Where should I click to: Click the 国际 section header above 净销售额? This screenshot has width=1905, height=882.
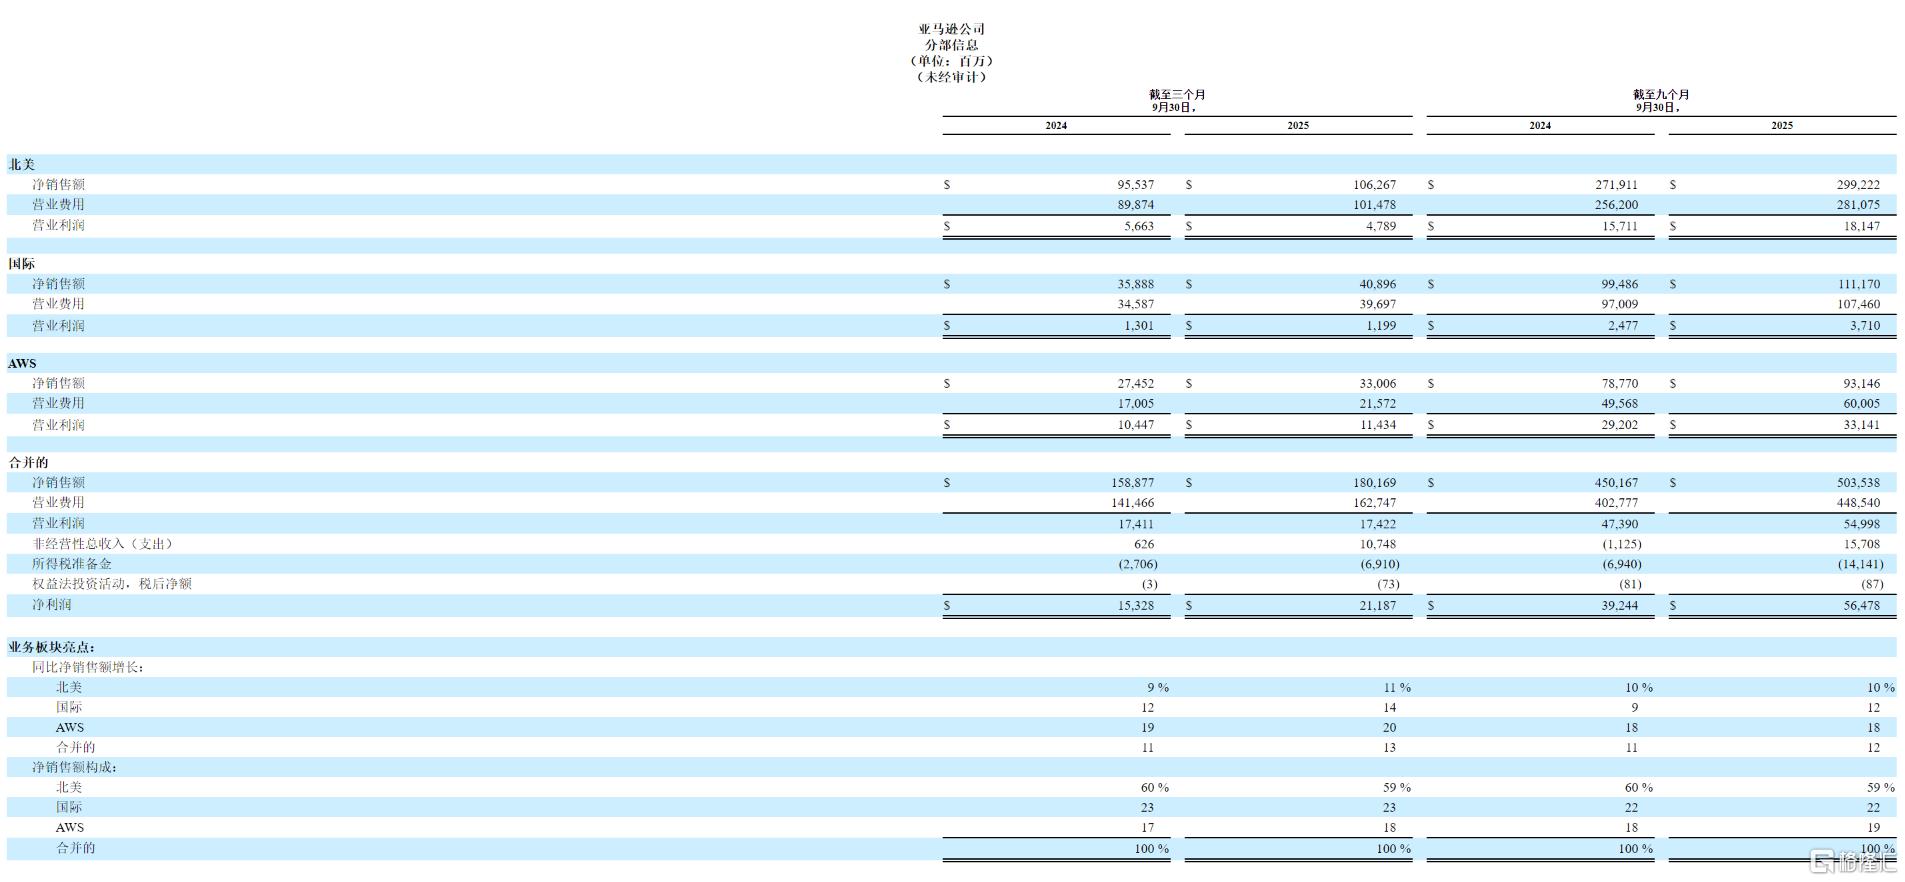(22, 264)
